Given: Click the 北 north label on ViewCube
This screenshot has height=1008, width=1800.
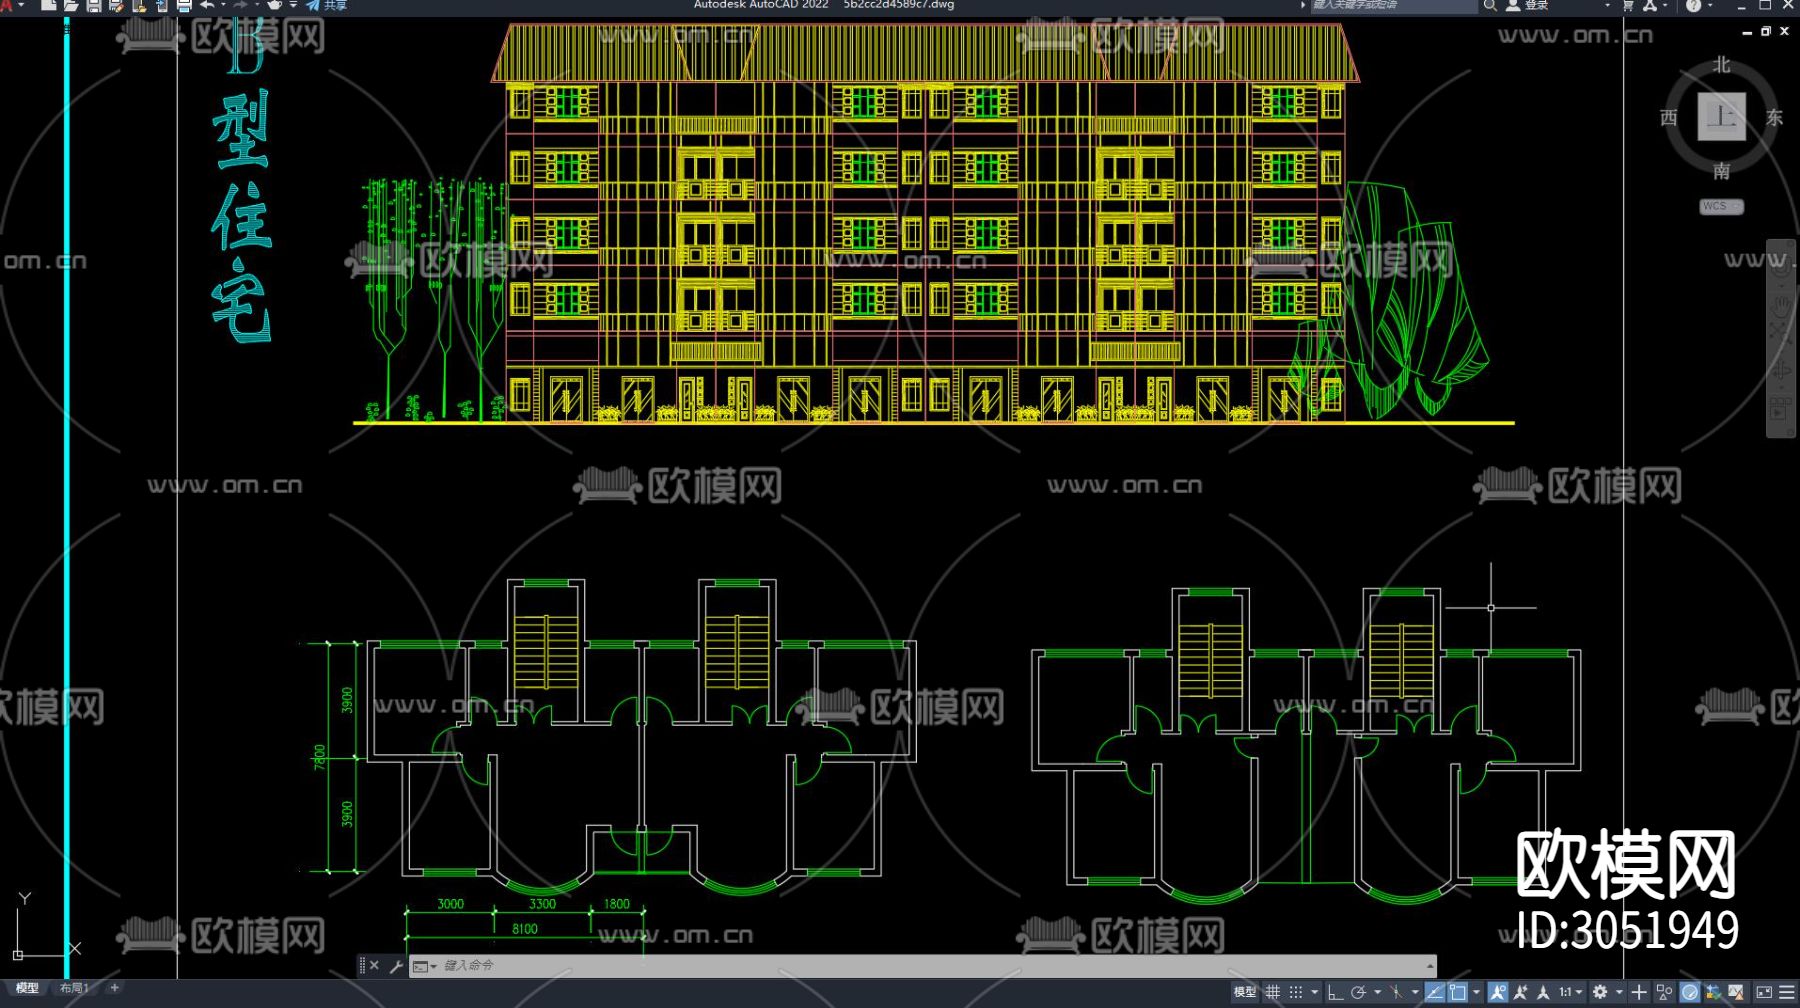Looking at the screenshot, I should tap(1721, 65).
